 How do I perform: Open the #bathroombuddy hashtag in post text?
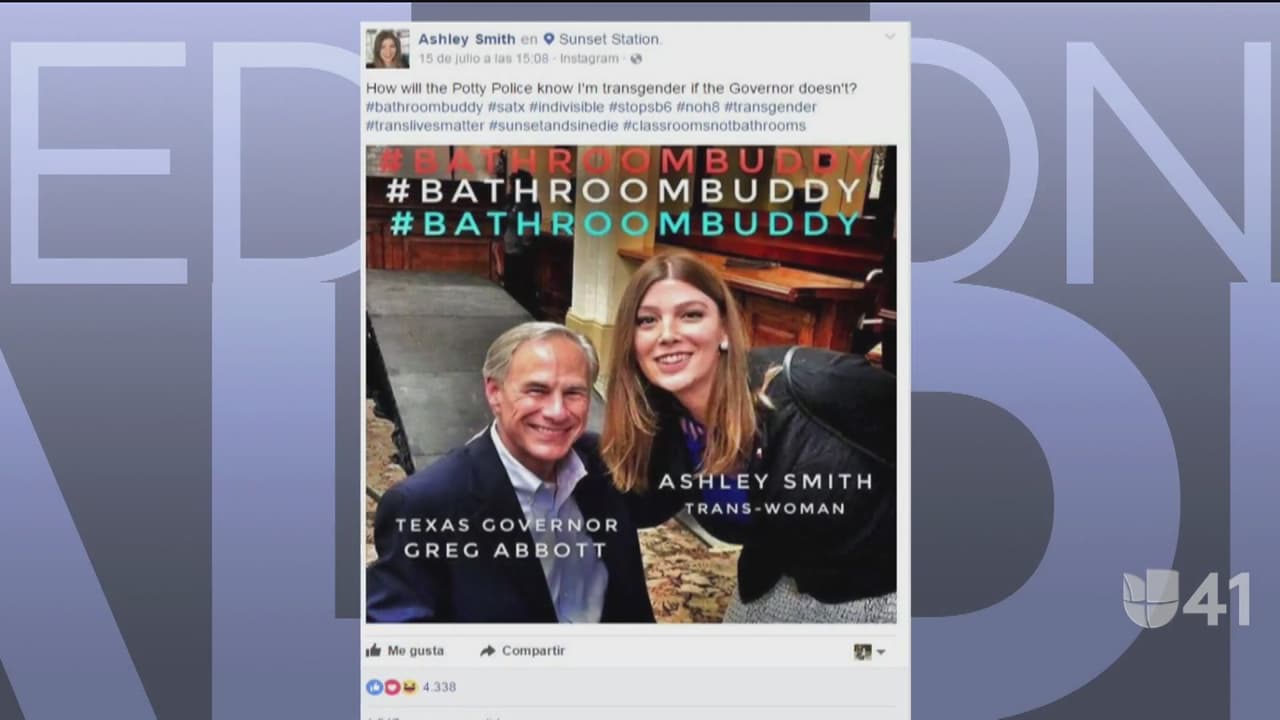424,107
